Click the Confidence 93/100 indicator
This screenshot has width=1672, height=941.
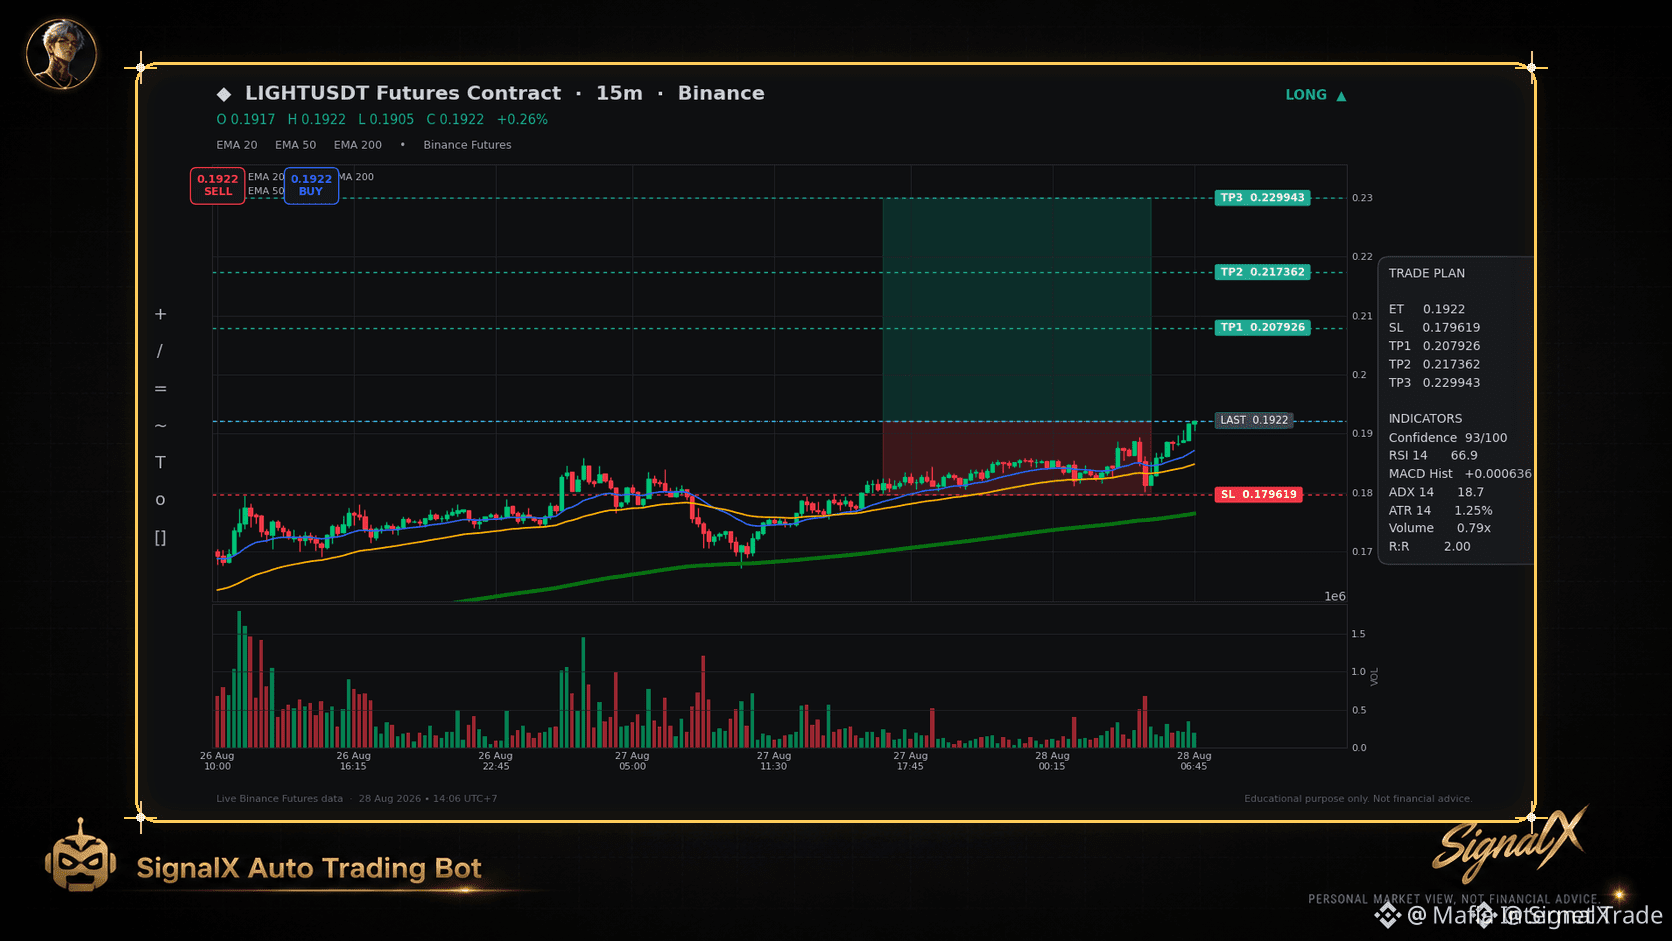pyautogui.click(x=1448, y=438)
